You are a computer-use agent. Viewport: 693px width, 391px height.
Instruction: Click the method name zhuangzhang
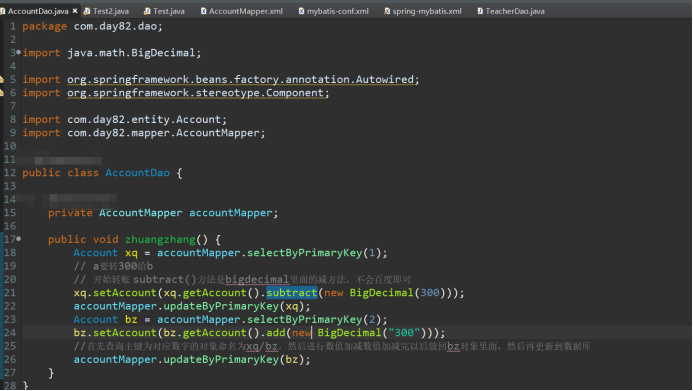[160, 239]
